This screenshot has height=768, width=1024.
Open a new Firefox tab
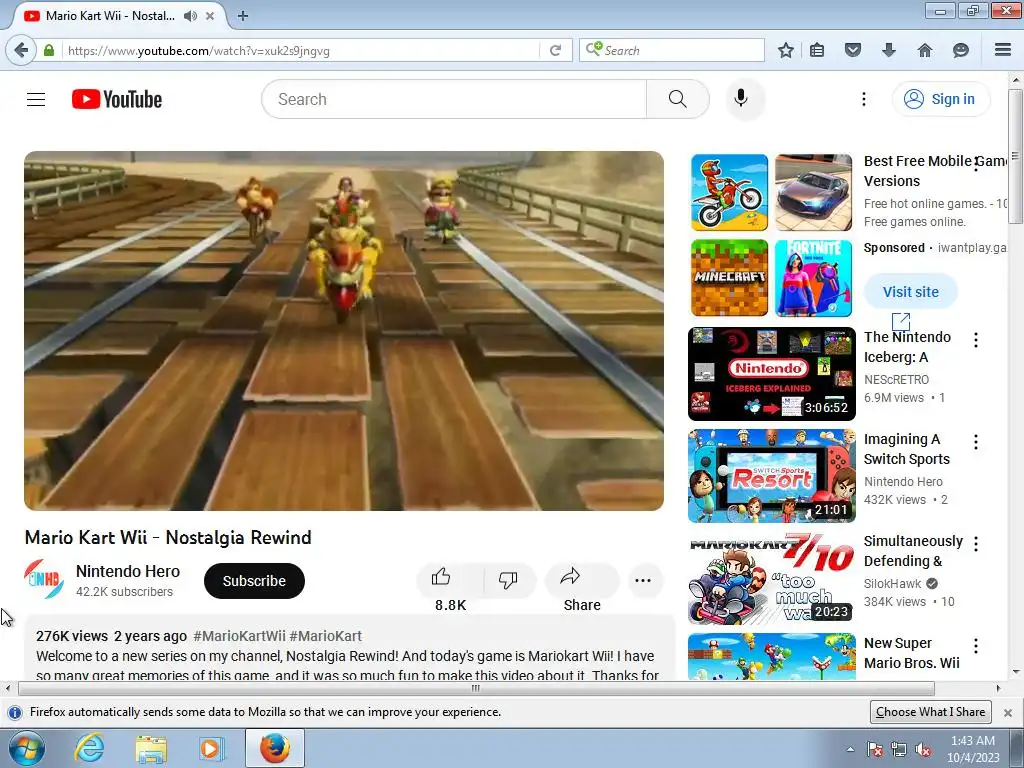coord(243,16)
